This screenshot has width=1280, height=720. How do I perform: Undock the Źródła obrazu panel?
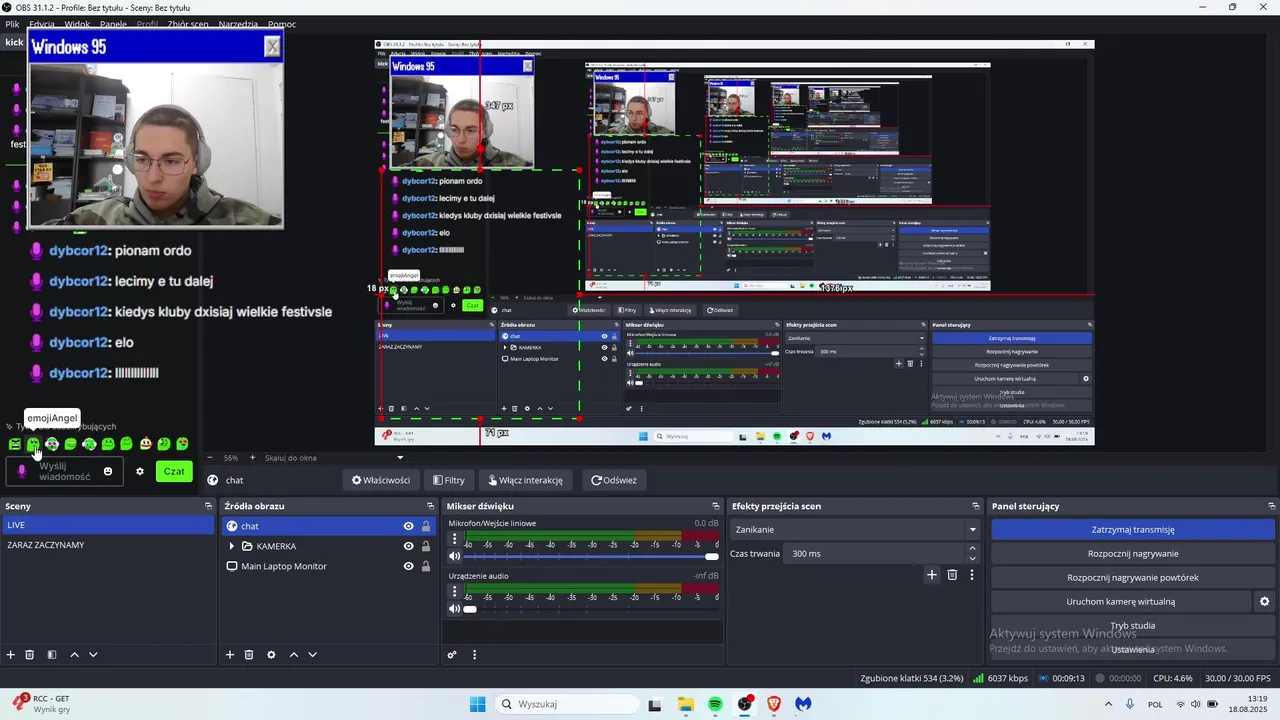430,506
